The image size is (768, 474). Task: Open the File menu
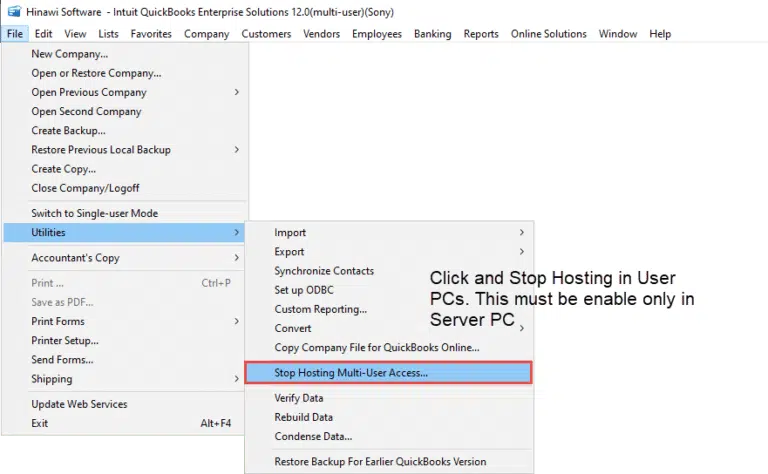15,34
